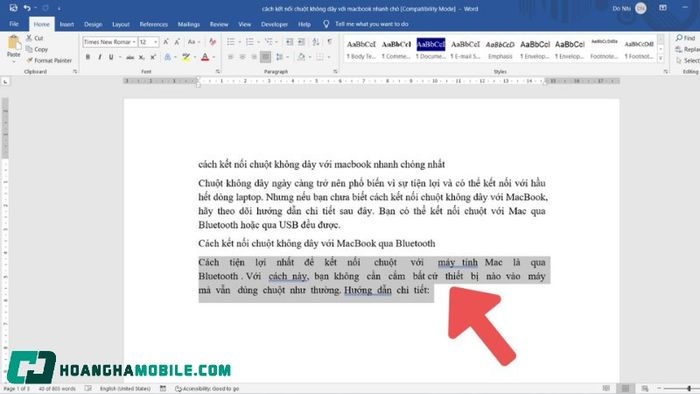Open multilevel list dropdown

pyautogui.click(x=277, y=42)
